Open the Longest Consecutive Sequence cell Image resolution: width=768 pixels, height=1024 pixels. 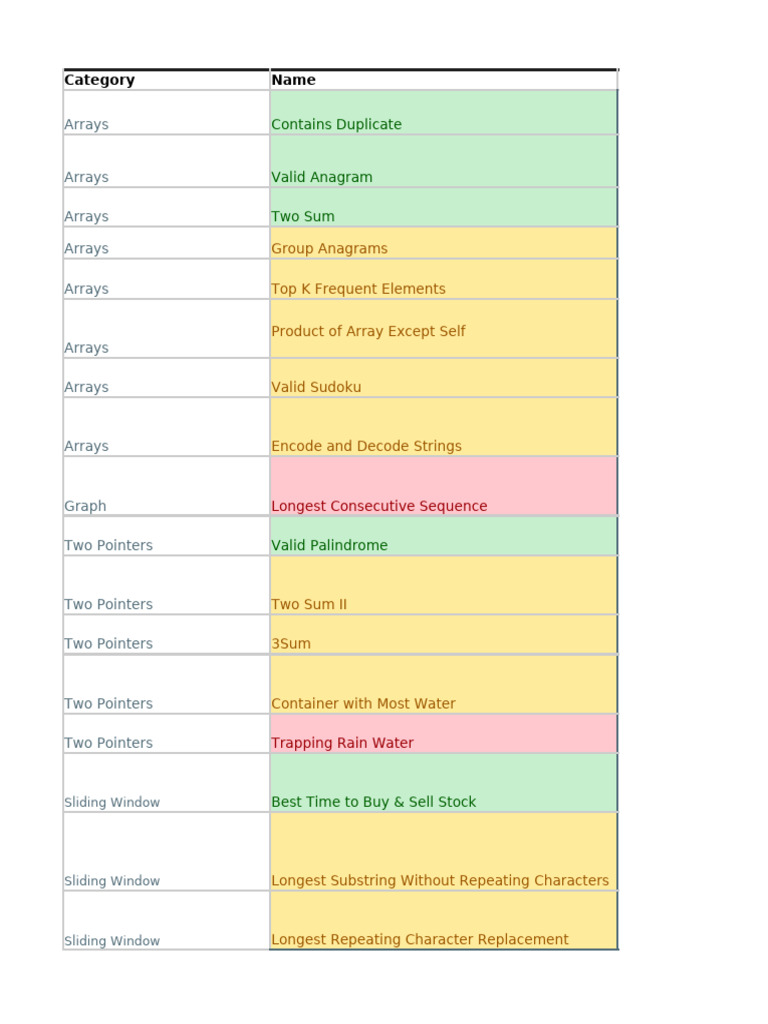tap(380, 506)
